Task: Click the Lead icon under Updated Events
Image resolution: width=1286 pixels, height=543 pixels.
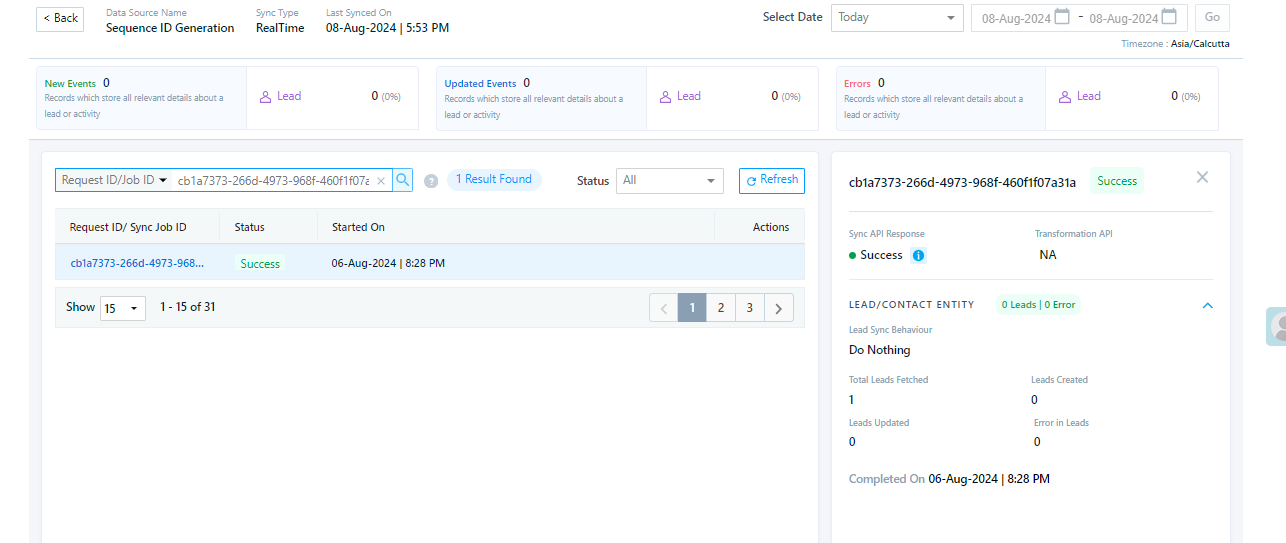Action: click(666, 97)
